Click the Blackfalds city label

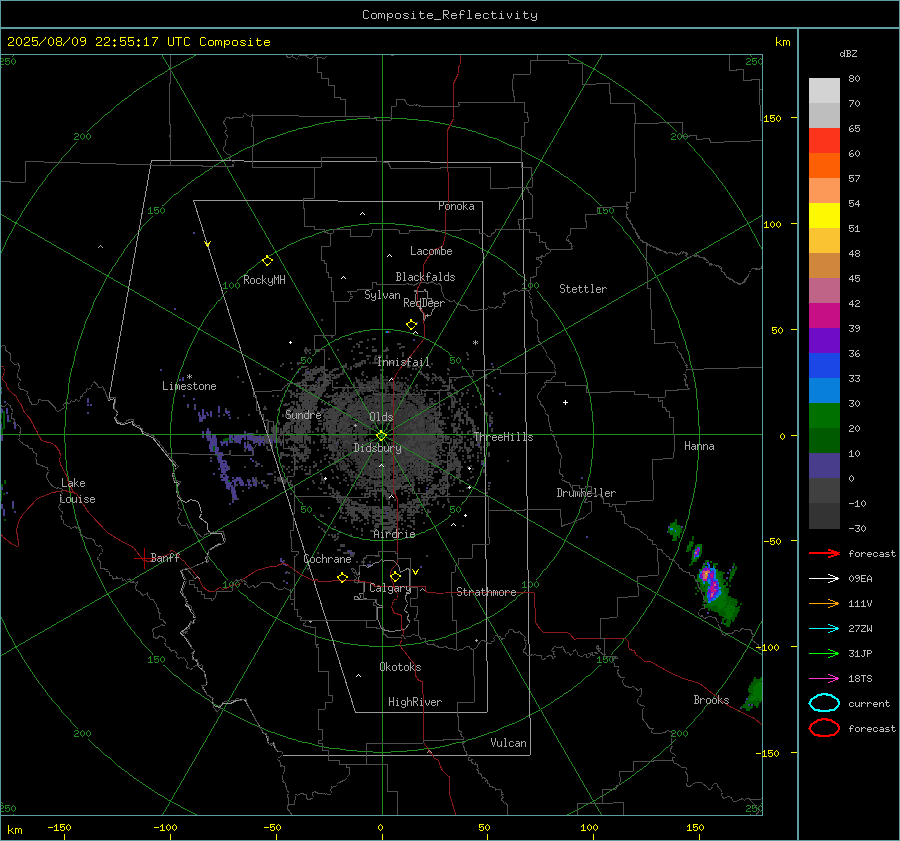point(425,277)
